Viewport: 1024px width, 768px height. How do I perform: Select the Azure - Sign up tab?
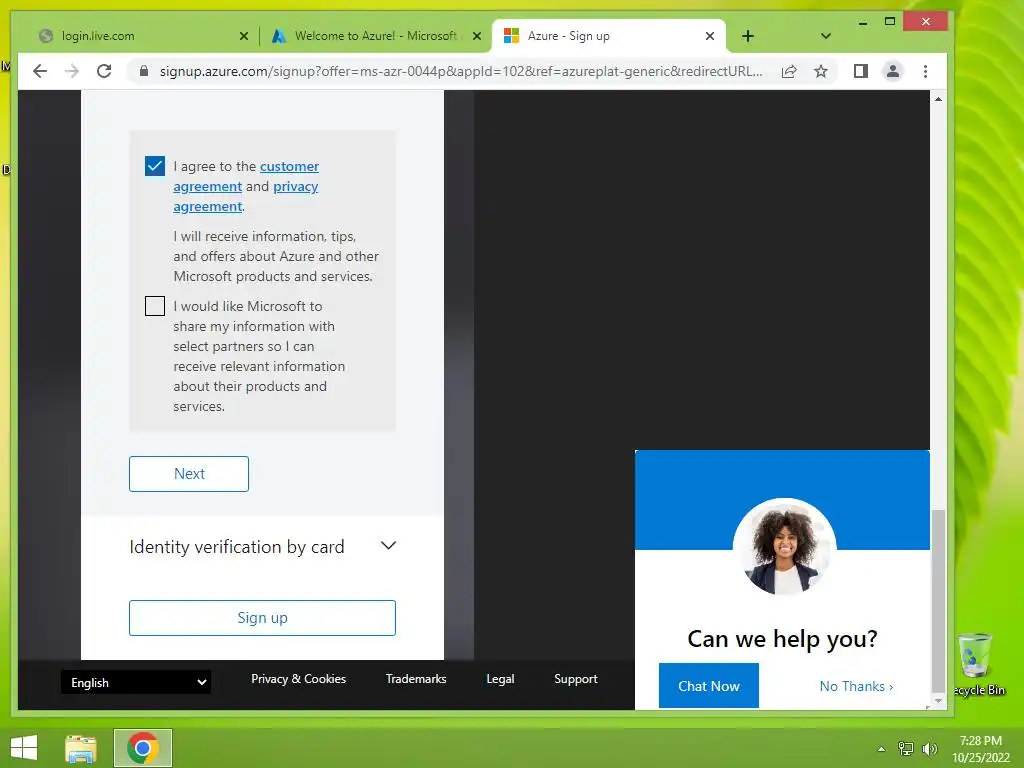[x=609, y=36]
